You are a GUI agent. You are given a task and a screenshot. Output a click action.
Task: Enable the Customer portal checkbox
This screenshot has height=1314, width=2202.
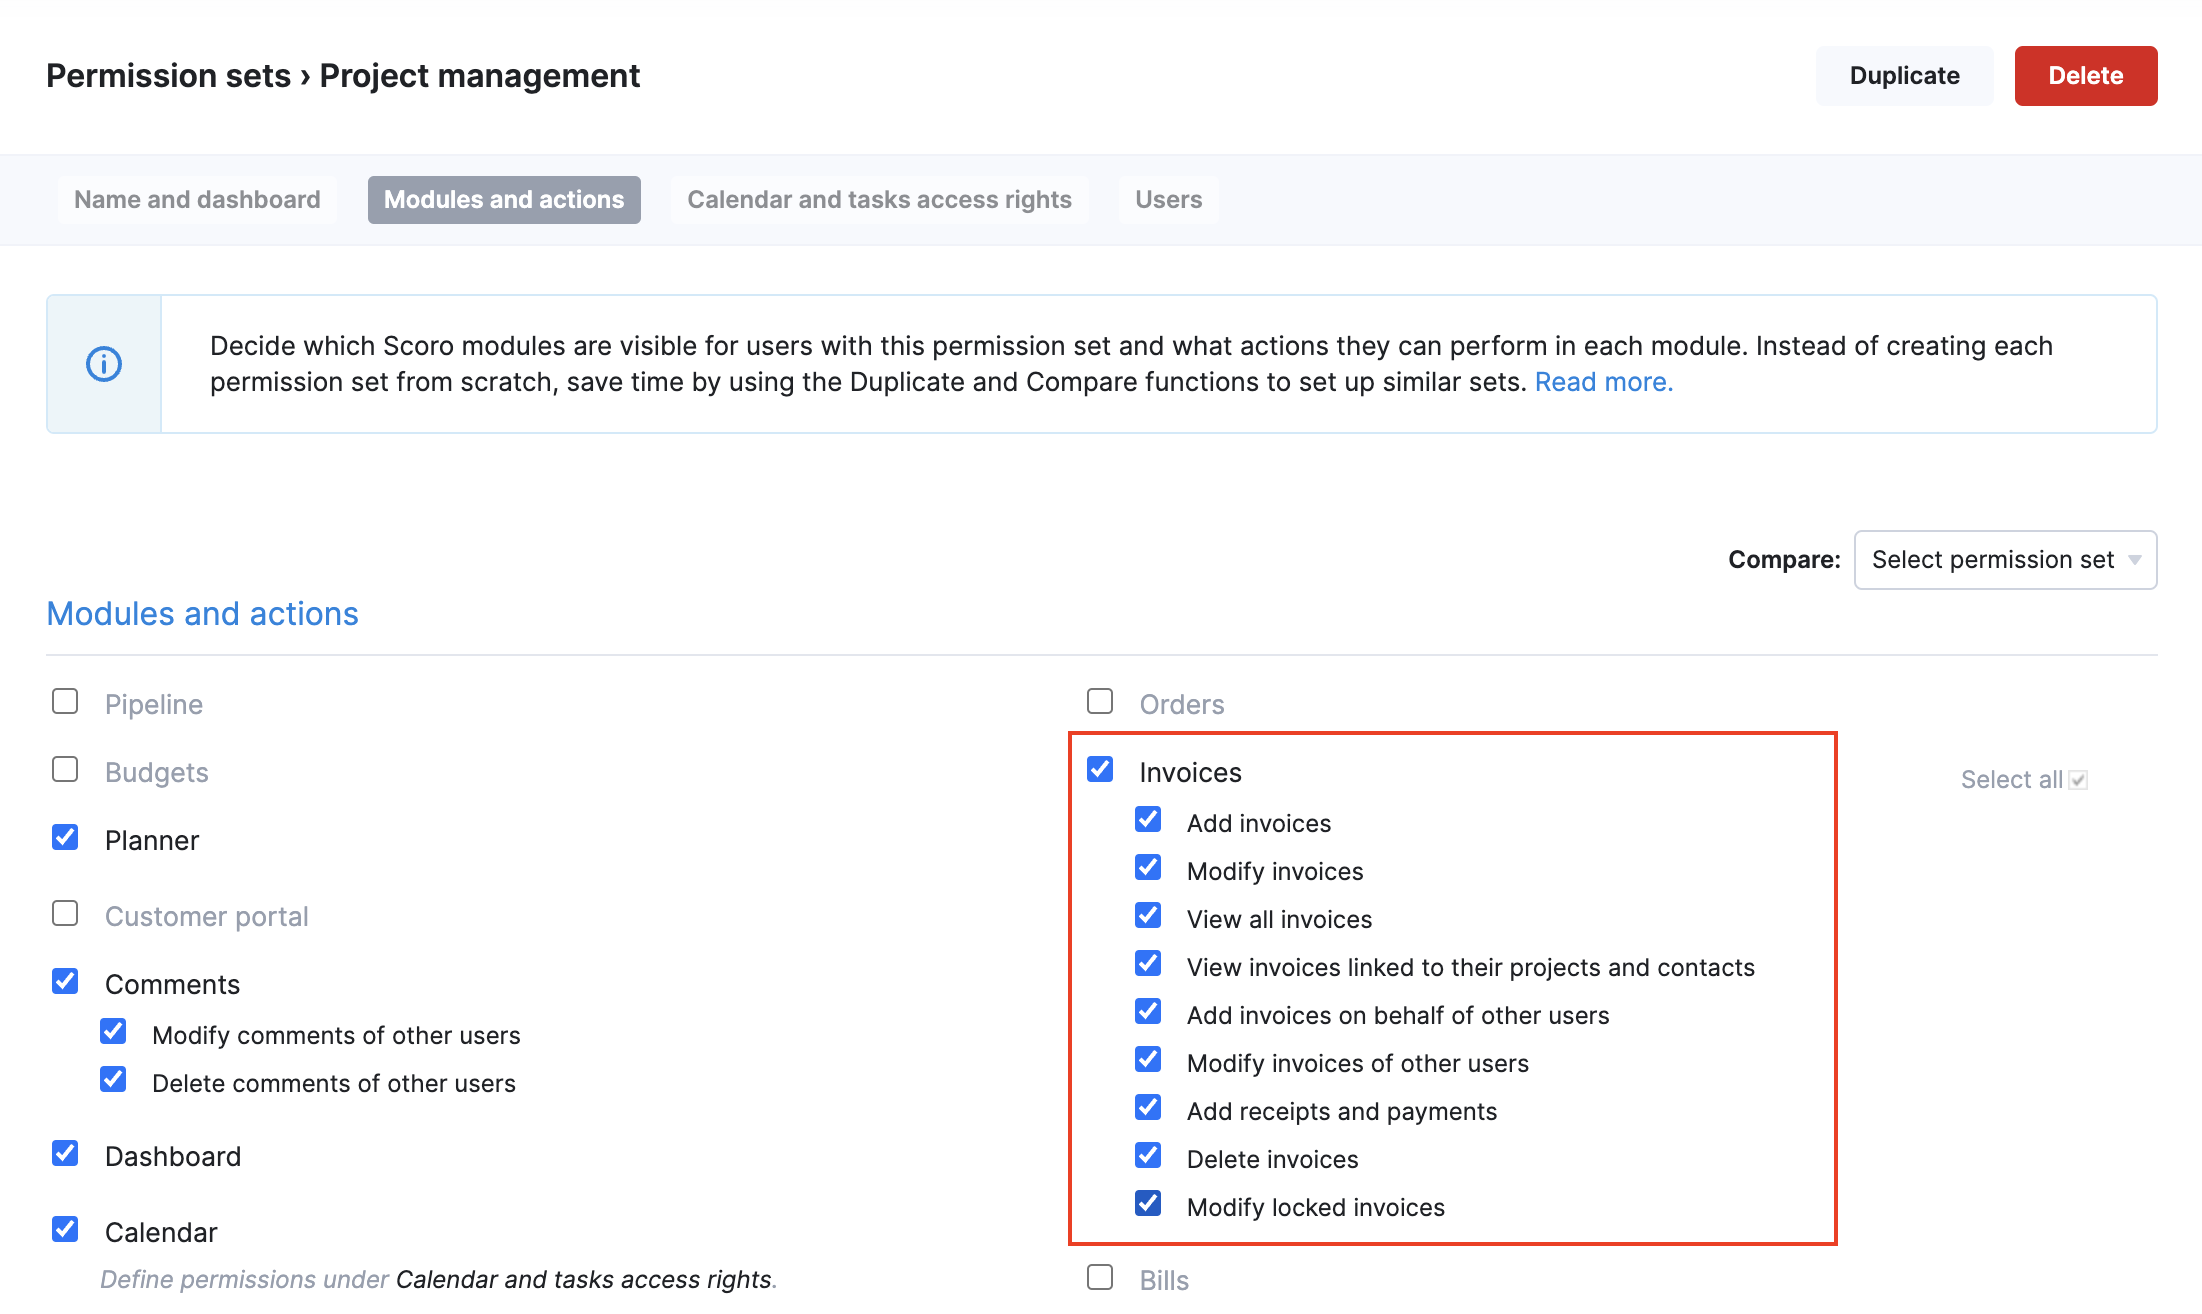click(65, 914)
